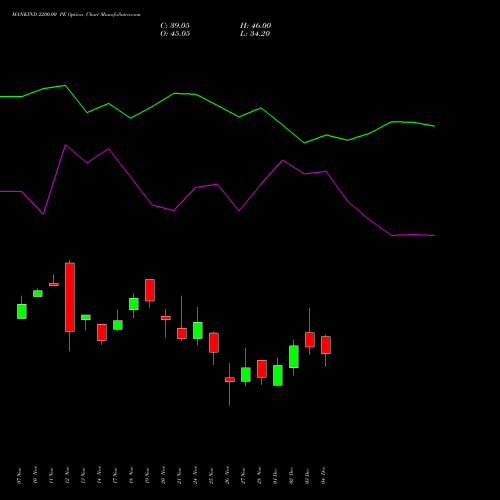Click the red candlestick above 25 Nov
Screen dimensions: 500x500
click(x=214, y=342)
